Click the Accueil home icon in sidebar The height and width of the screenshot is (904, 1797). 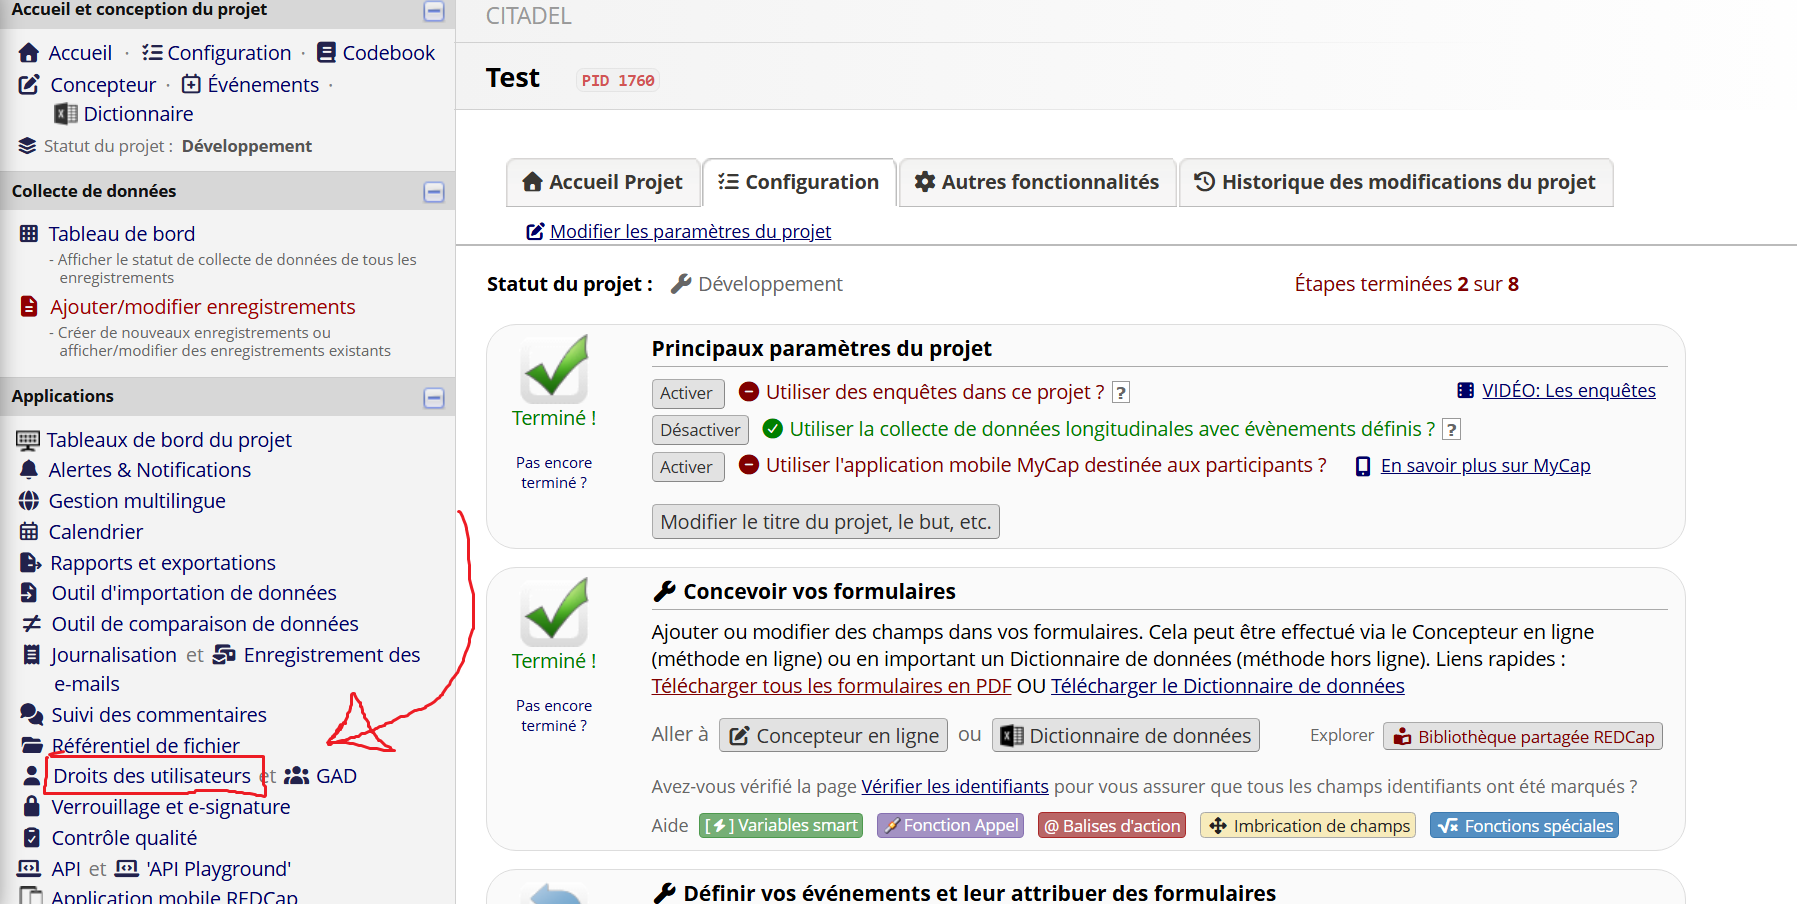[x=29, y=53]
